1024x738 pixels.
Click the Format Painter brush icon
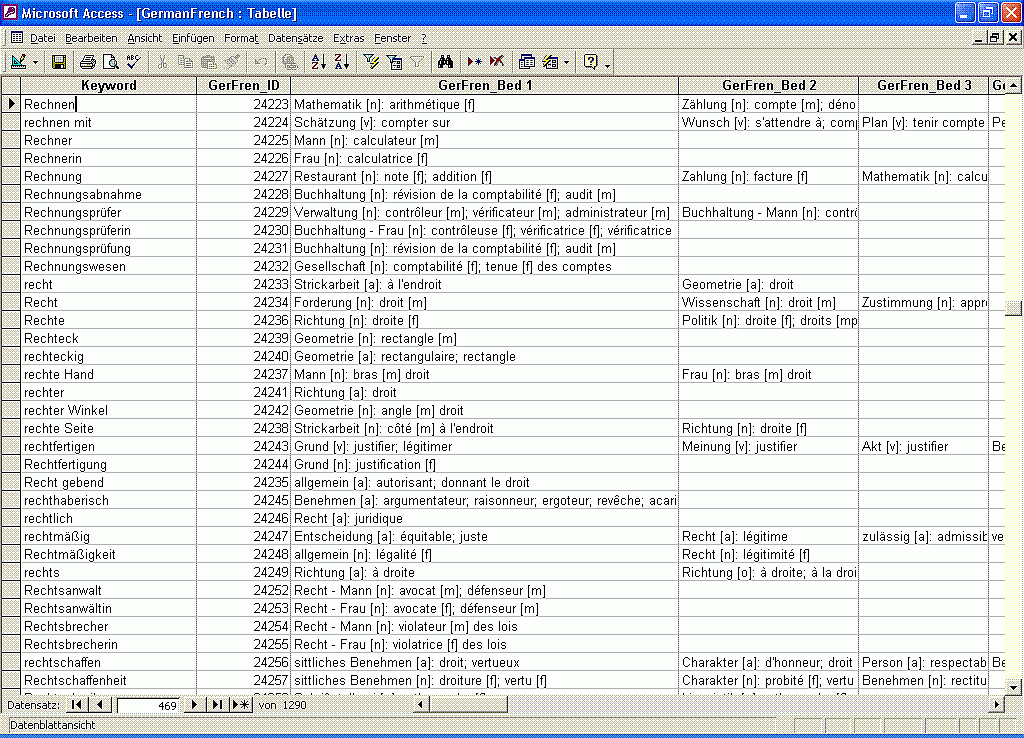(232, 62)
